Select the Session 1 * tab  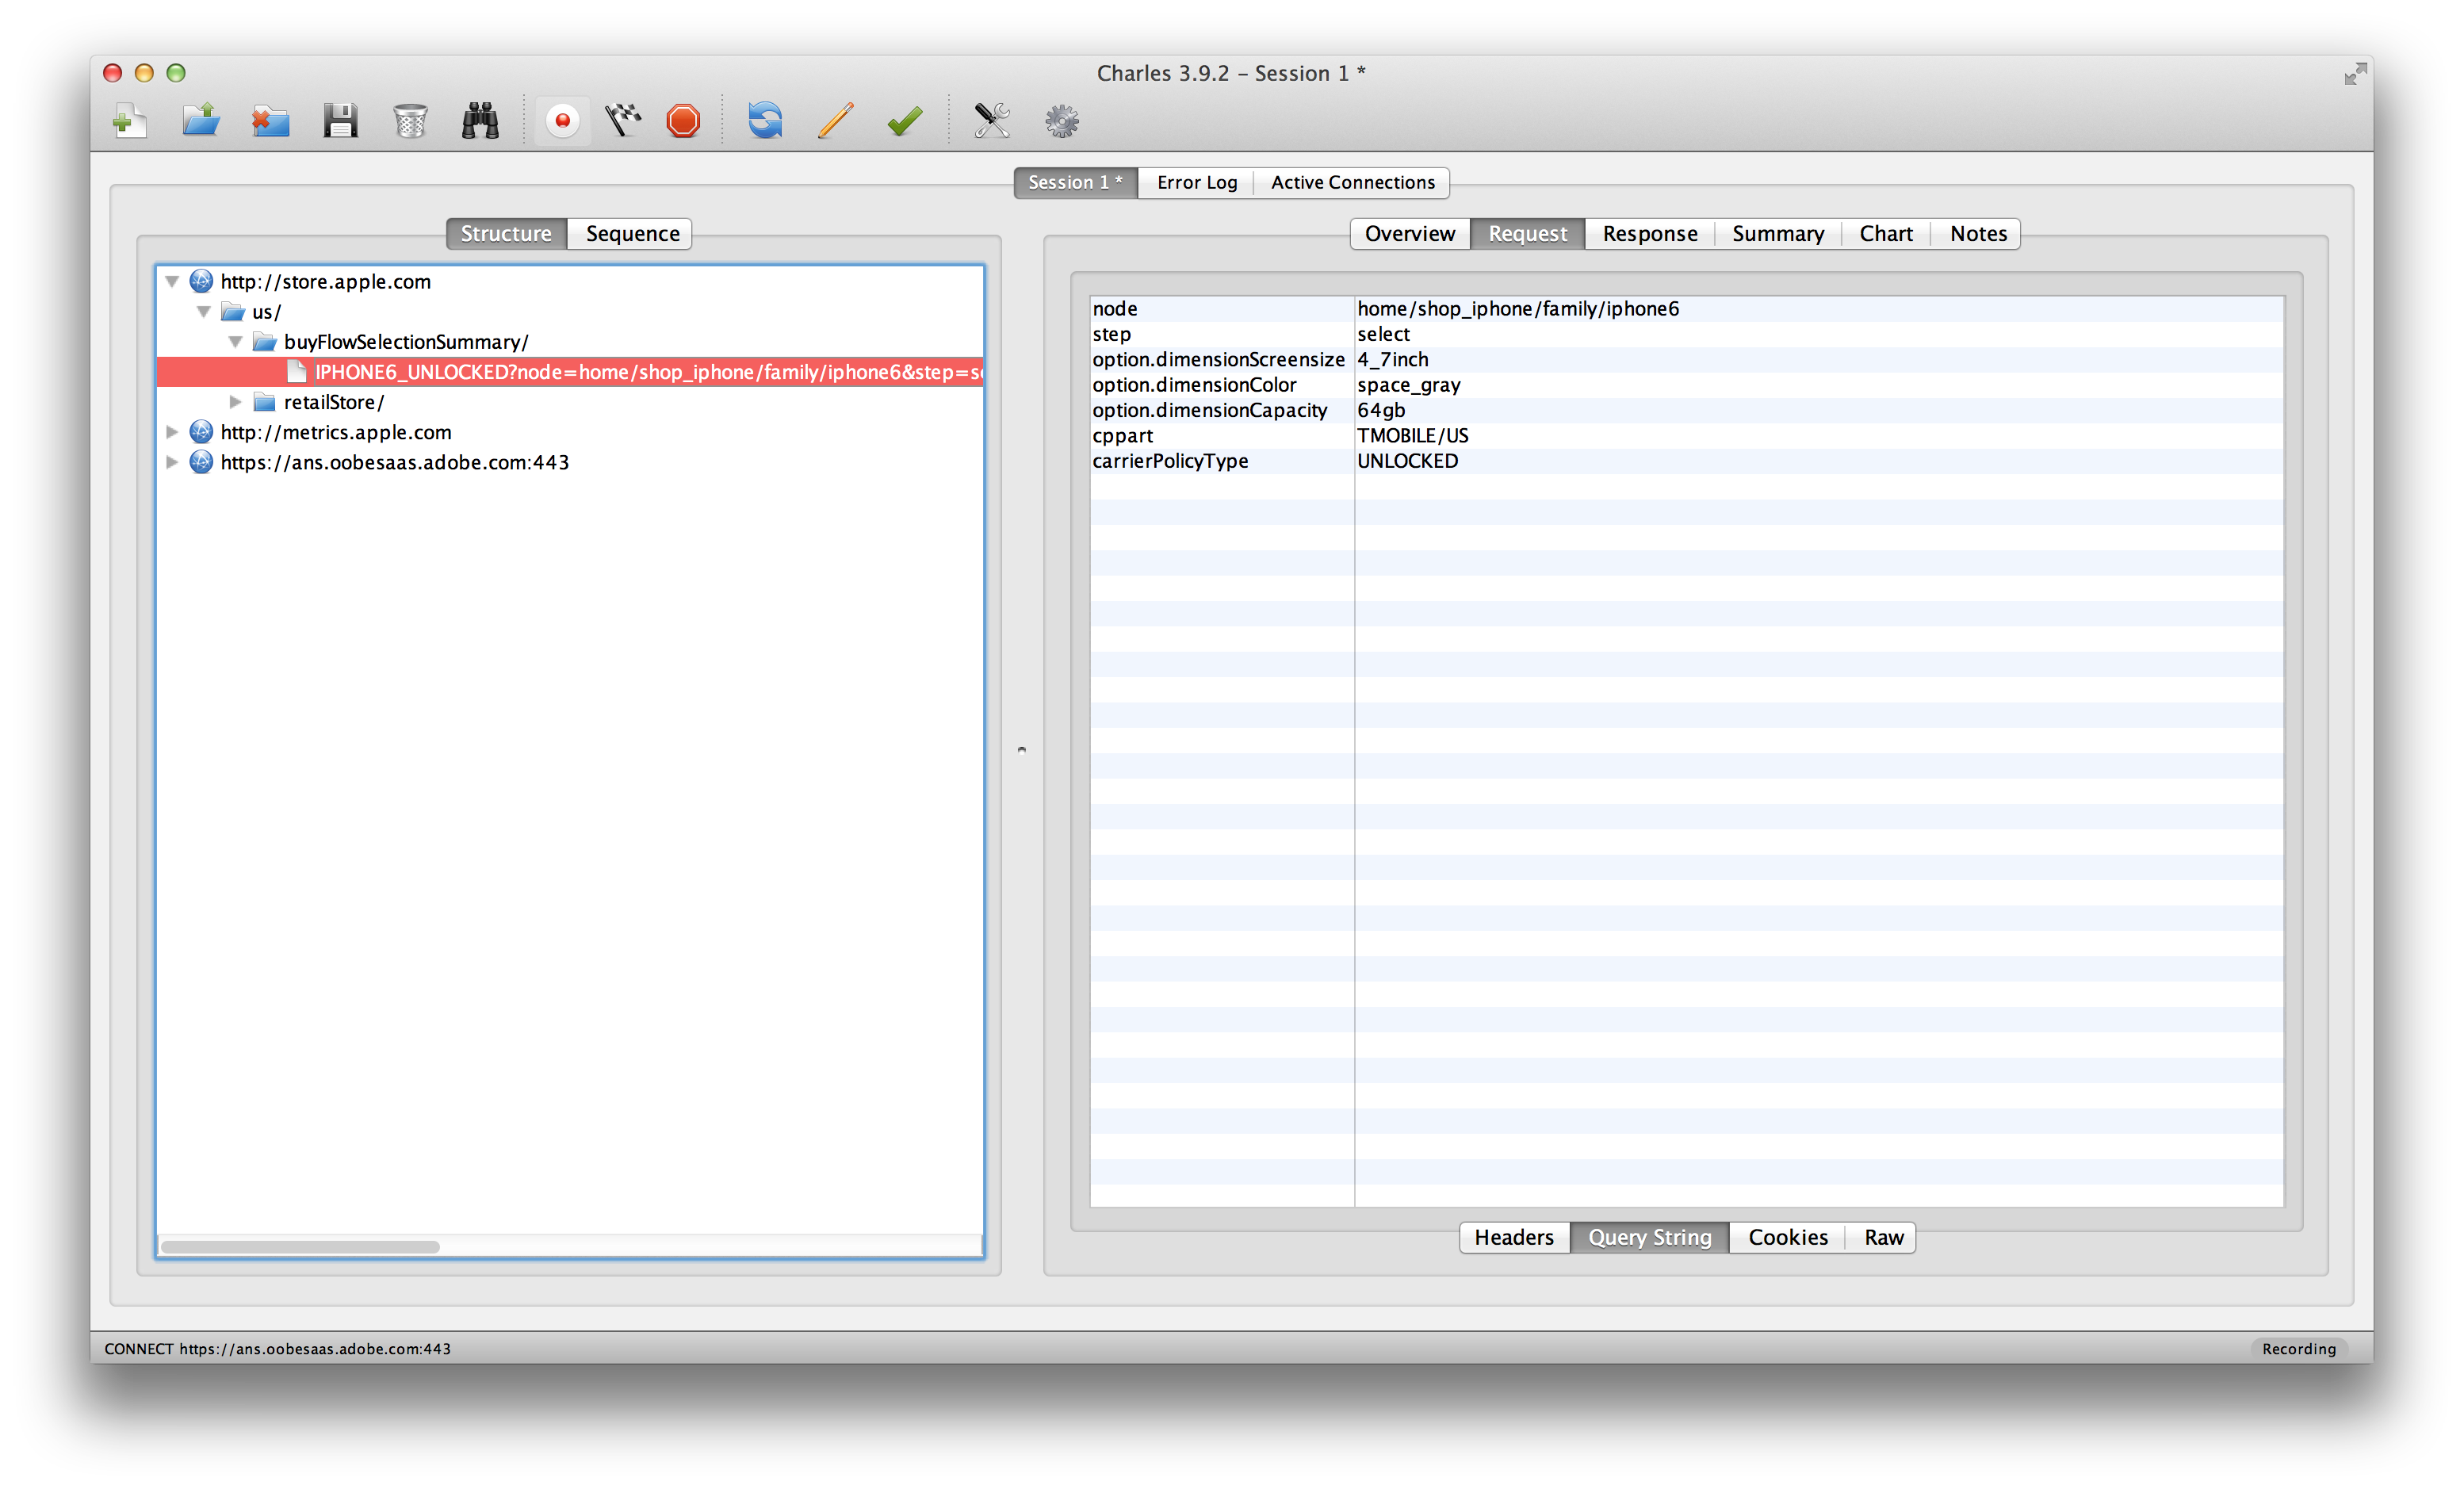(x=1076, y=182)
